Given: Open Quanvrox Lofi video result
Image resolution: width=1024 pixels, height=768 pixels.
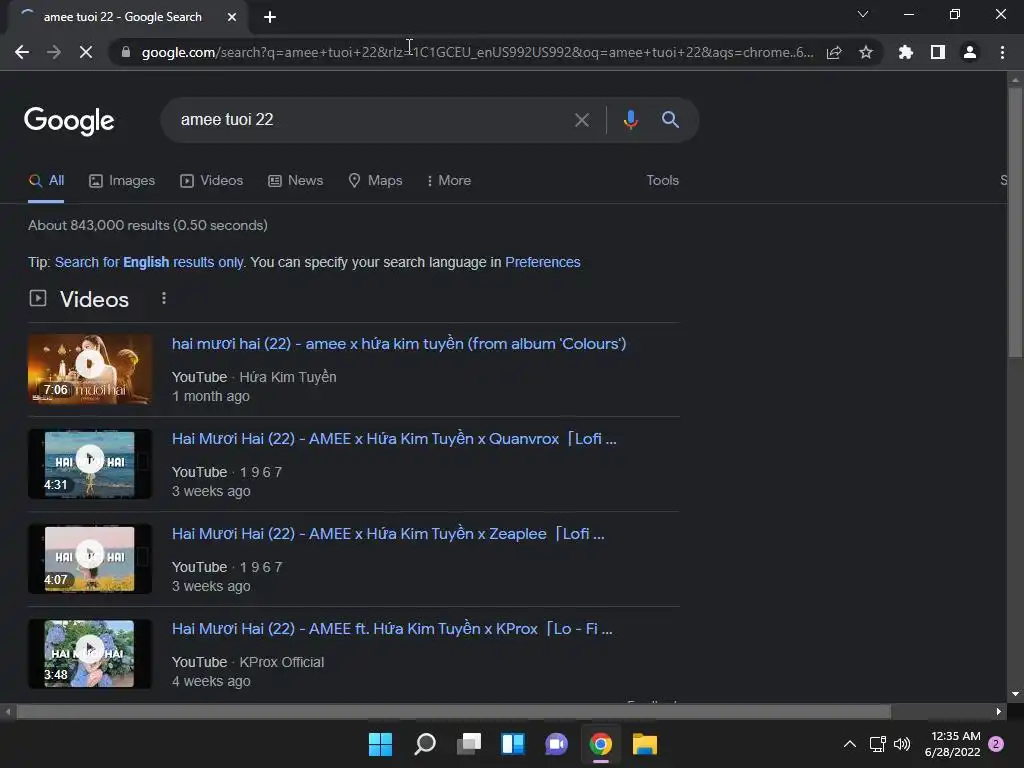Looking at the screenshot, I should coord(394,439).
